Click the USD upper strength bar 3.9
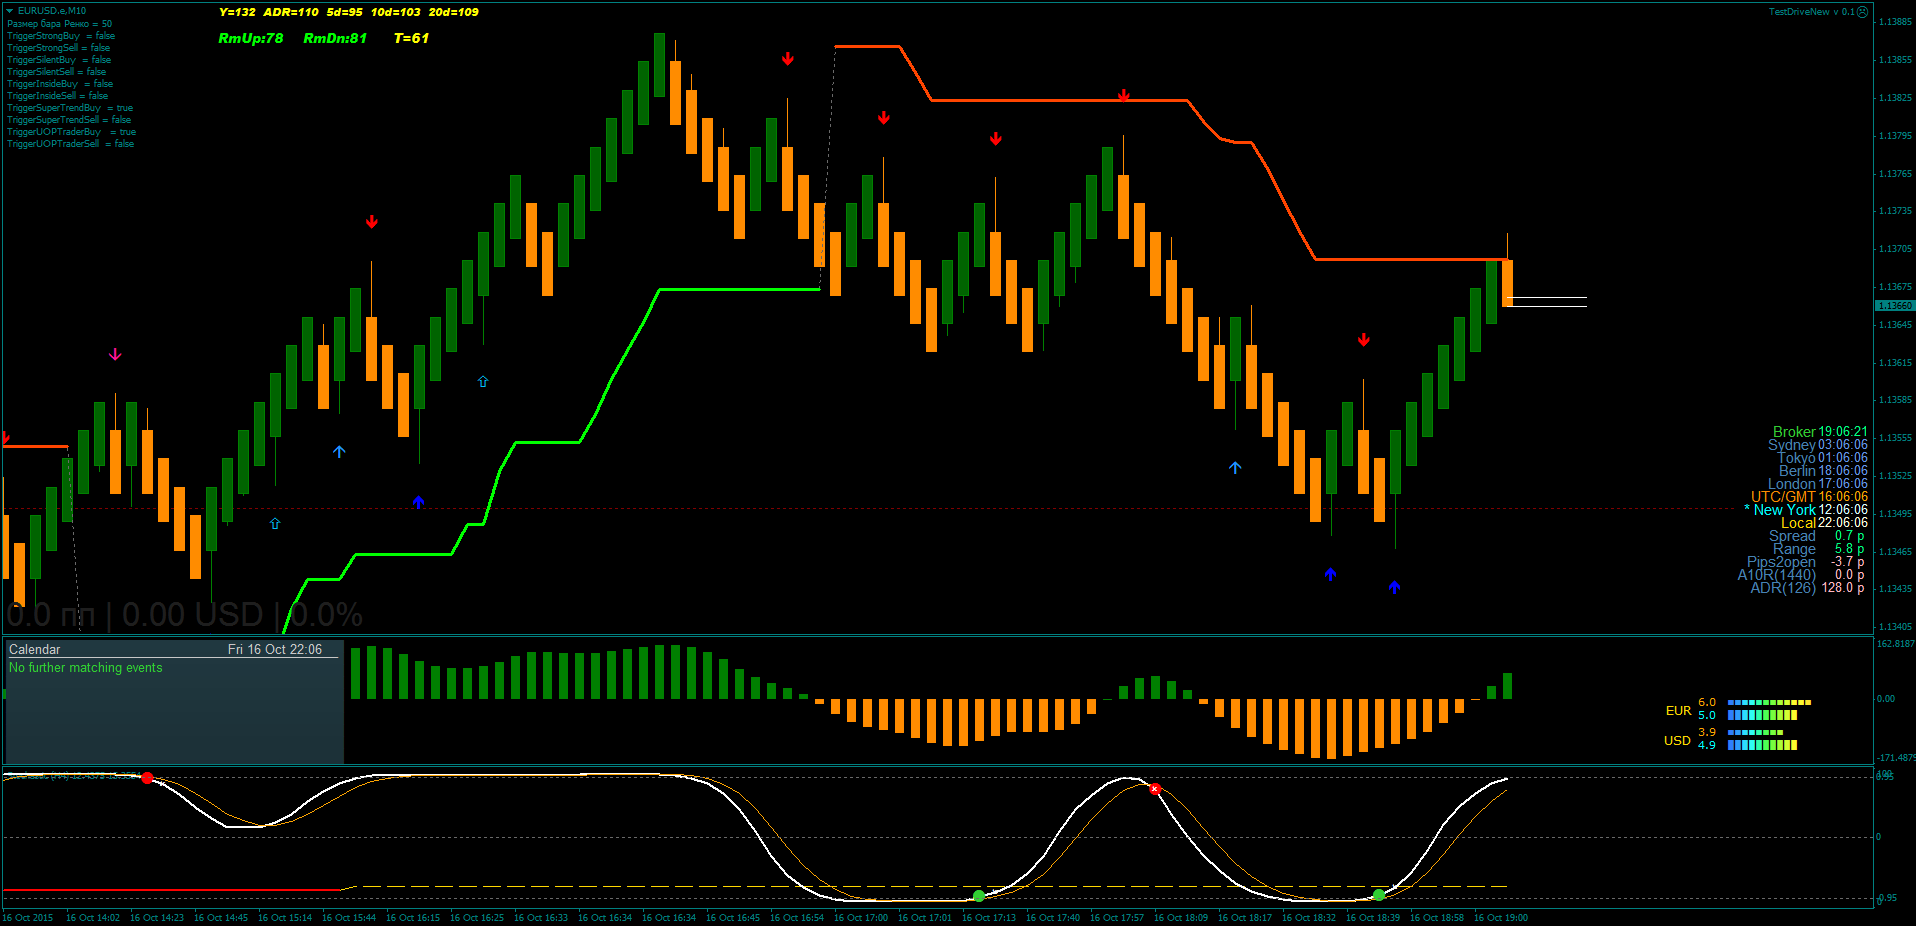This screenshot has height=926, width=1916. (1755, 732)
